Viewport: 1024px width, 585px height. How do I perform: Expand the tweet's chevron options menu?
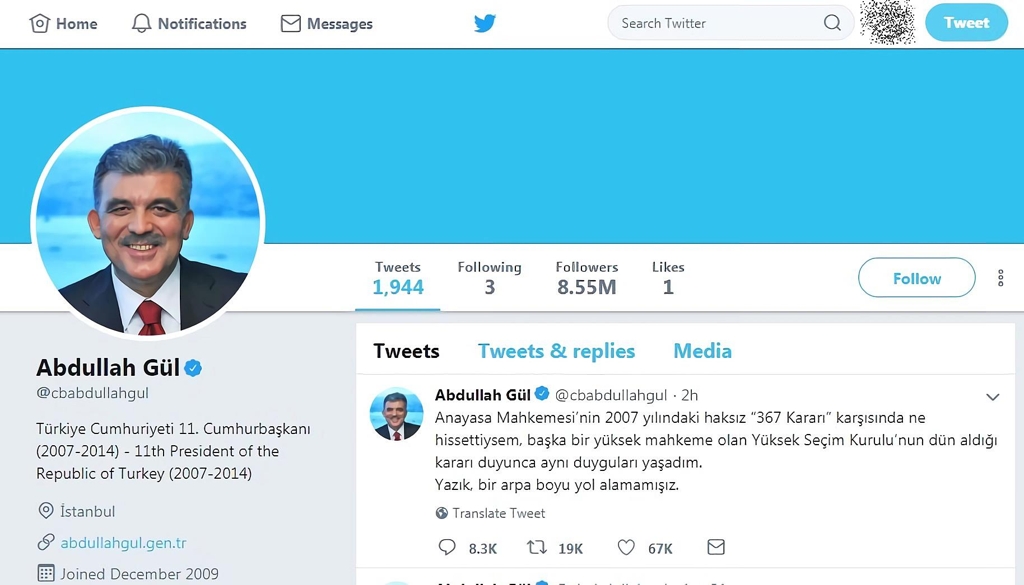[x=993, y=397]
